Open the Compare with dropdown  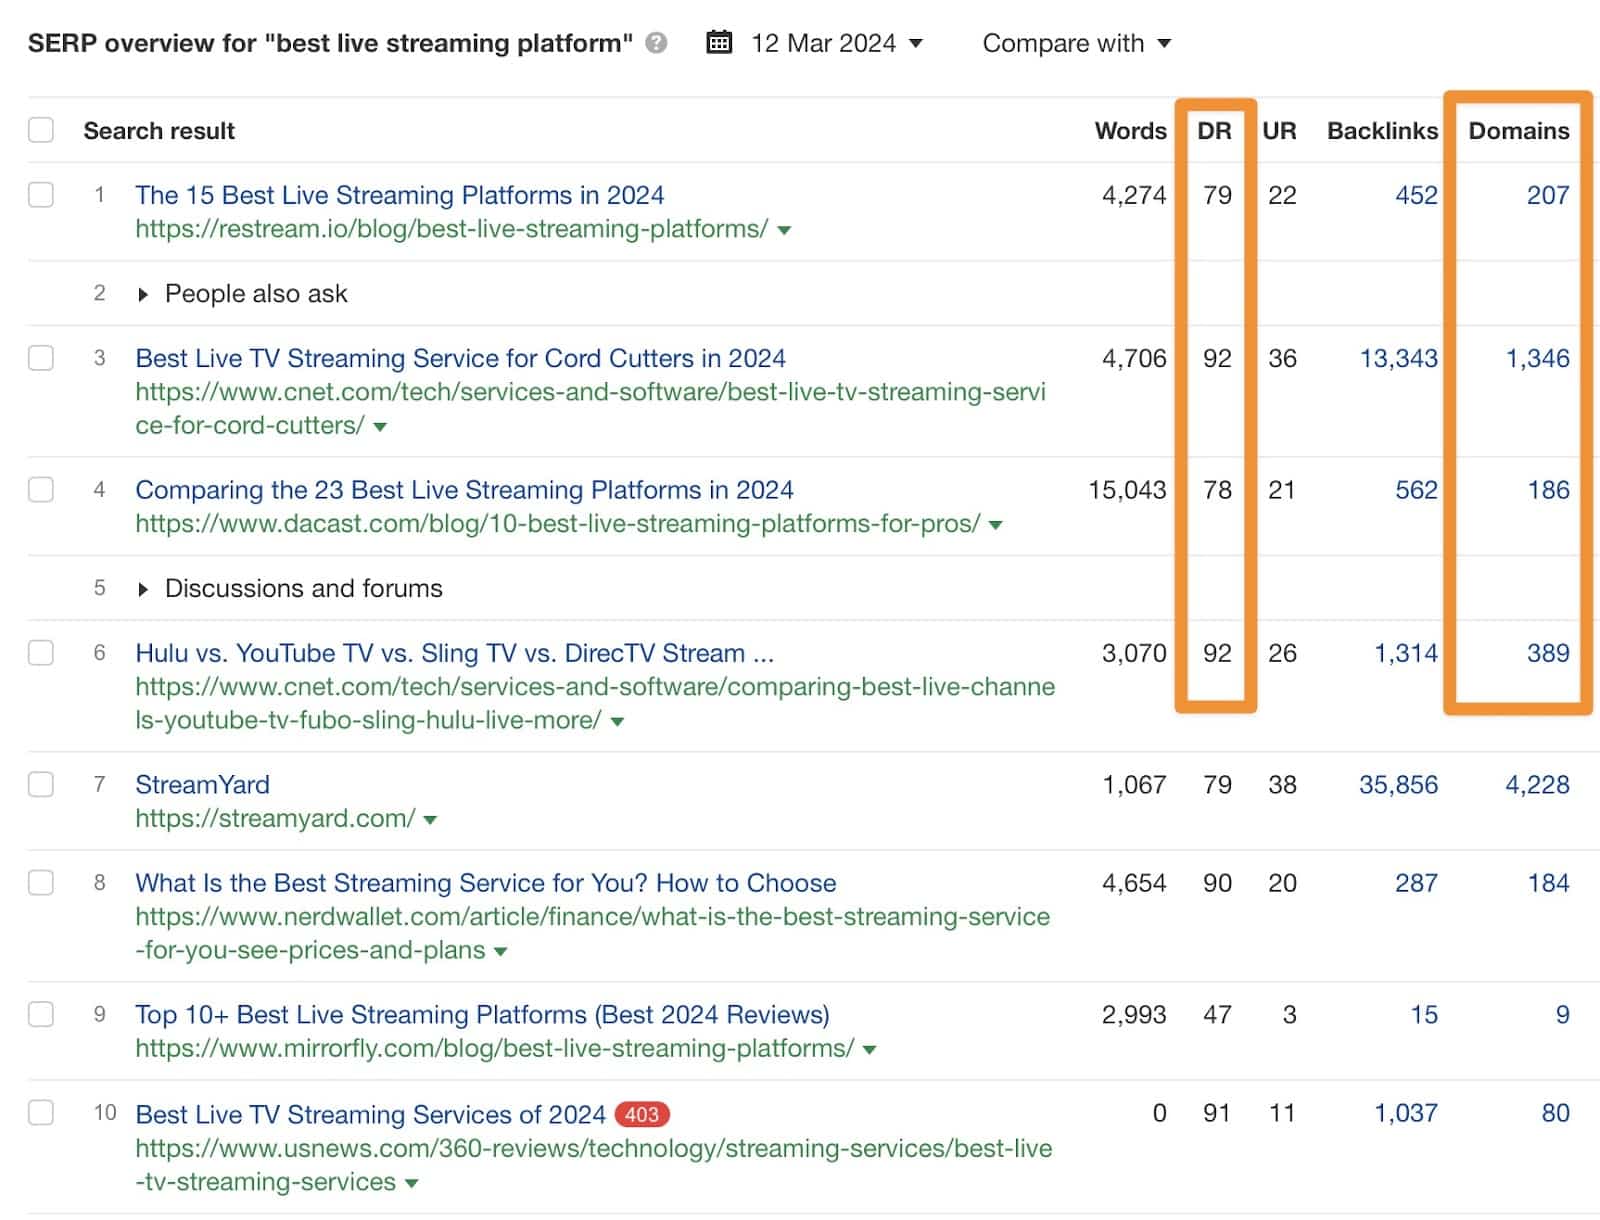(x=1076, y=43)
